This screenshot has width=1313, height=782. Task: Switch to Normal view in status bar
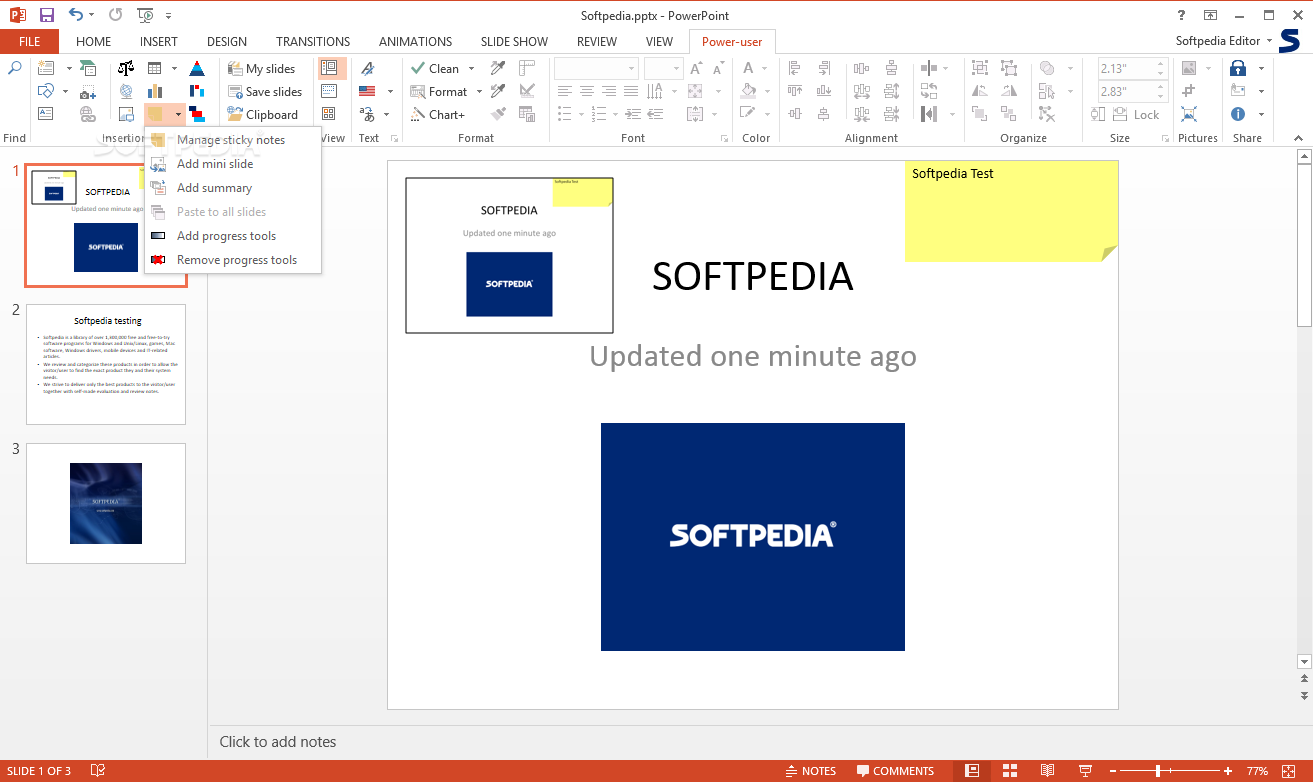point(971,771)
